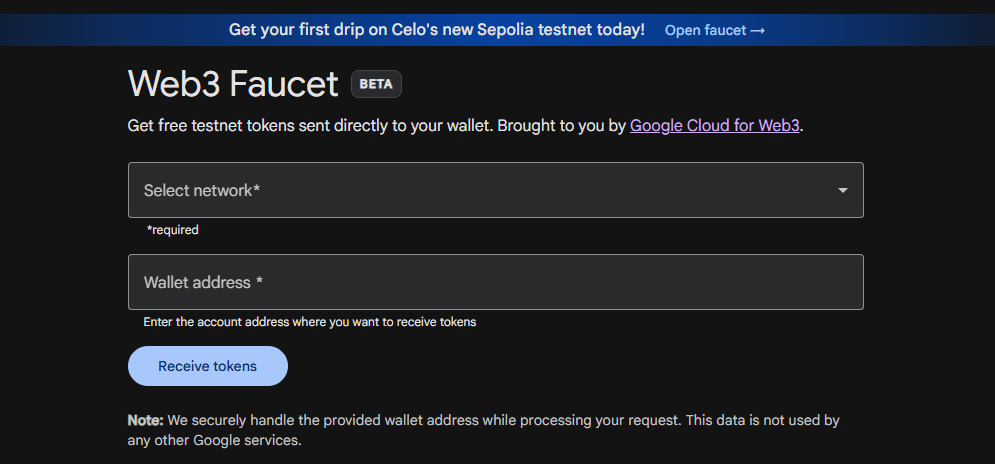
Task: Click the Celo Sepolia testnet banner announcement
Action: pos(436,30)
